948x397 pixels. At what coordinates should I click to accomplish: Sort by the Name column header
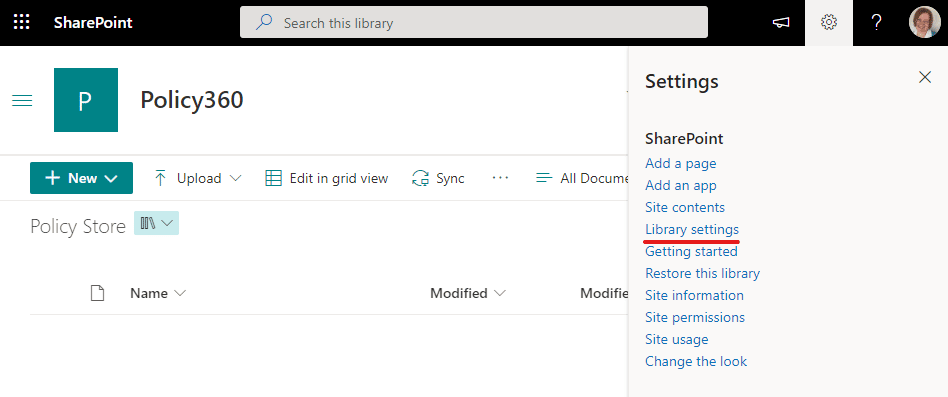tap(158, 294)
